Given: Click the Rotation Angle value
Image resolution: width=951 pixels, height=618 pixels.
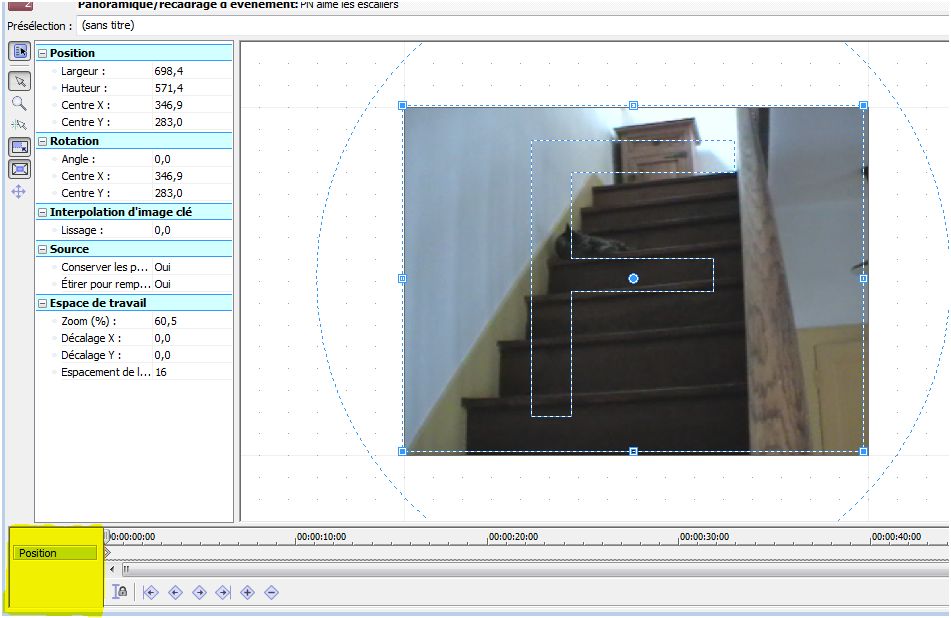Looking at the screenshot, I should click(x=163, y=159).
